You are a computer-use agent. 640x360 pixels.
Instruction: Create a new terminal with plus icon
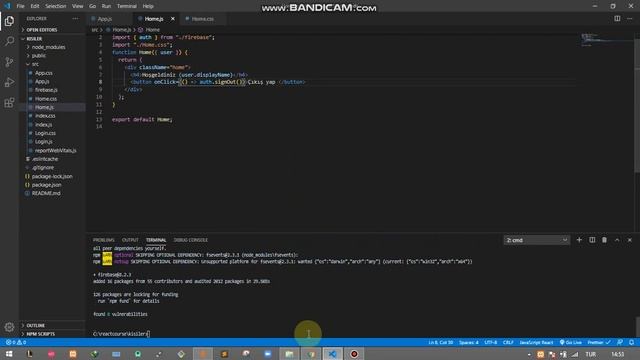579,240
